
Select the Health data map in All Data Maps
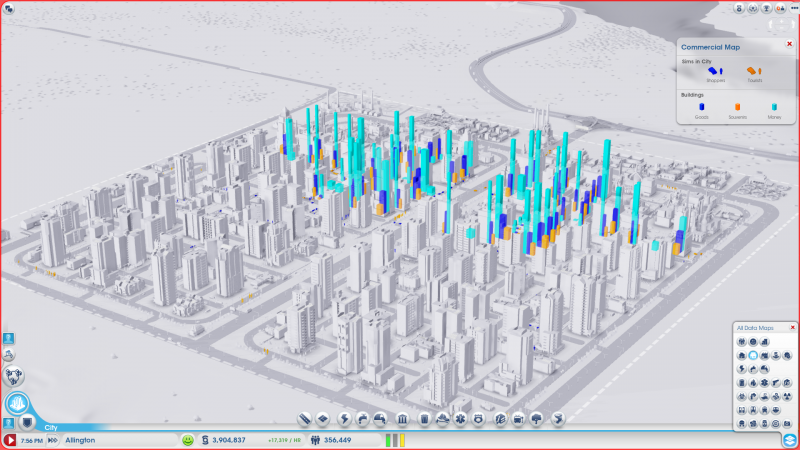[x=764, y=383]
